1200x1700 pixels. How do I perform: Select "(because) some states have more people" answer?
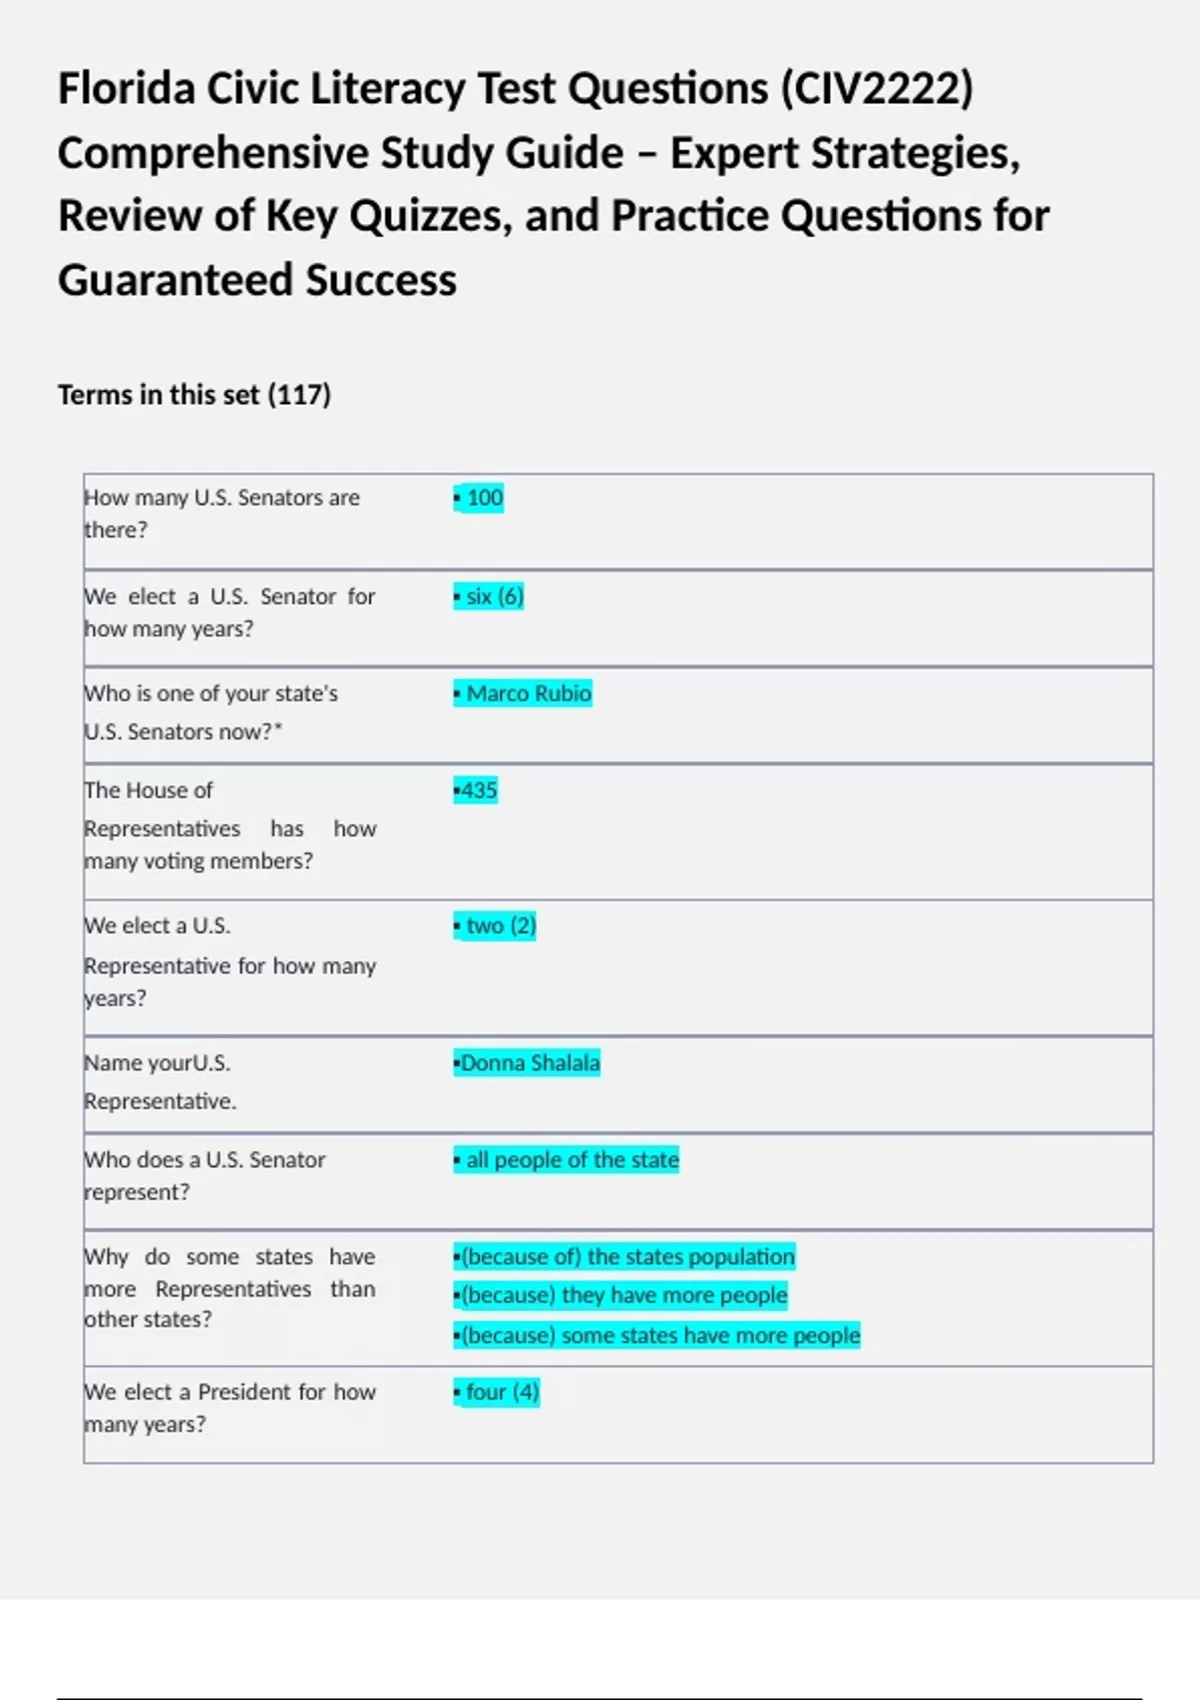pos(657,1336)
